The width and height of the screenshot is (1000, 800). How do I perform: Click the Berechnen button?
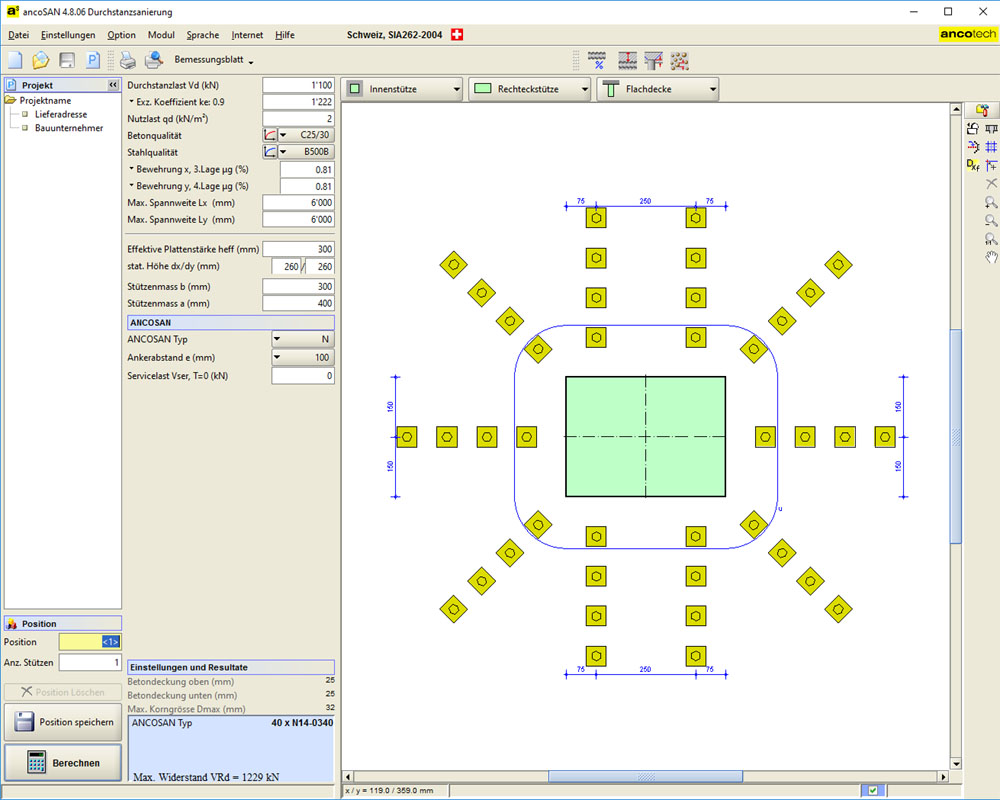[x=62, y=763]
